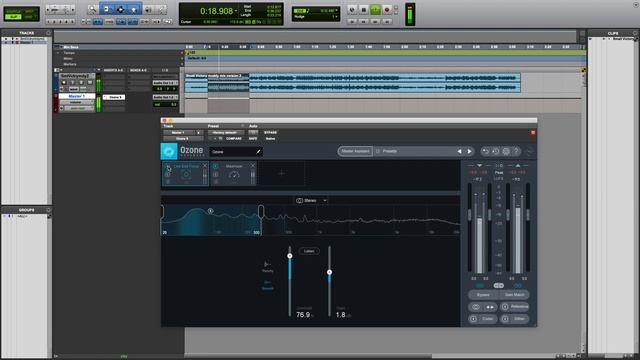Screen dimensions: 640x360
Task: Open the plugin Preset factory default dropdown
Action: [226, 133]
